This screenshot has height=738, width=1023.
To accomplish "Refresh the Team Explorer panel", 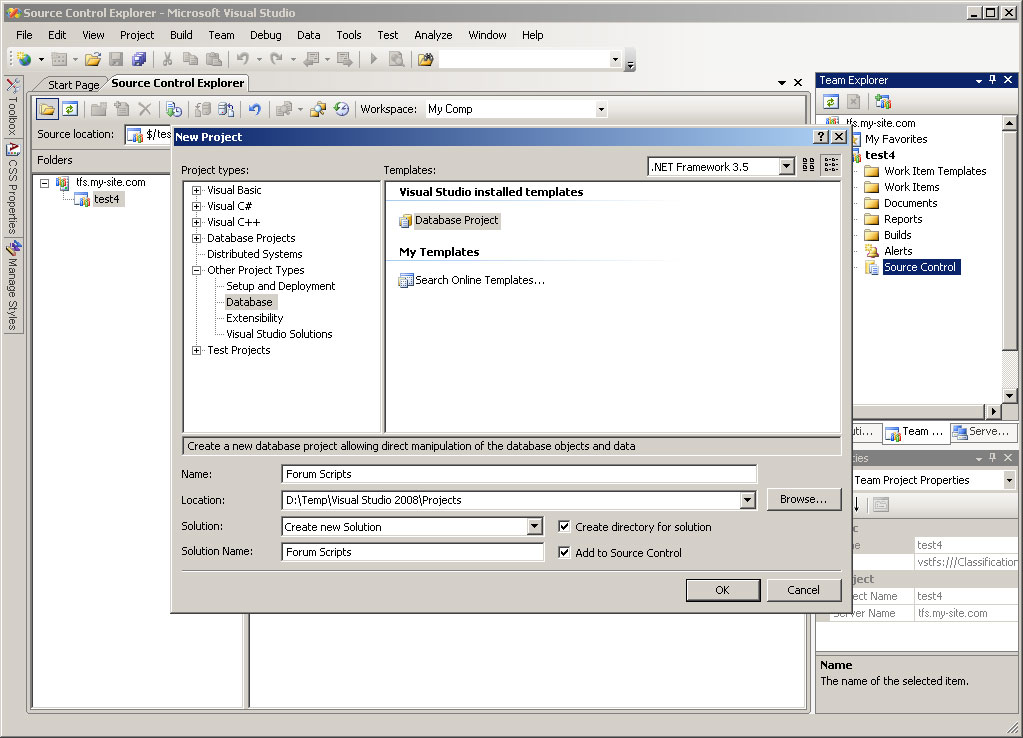I will pos(831,102).
